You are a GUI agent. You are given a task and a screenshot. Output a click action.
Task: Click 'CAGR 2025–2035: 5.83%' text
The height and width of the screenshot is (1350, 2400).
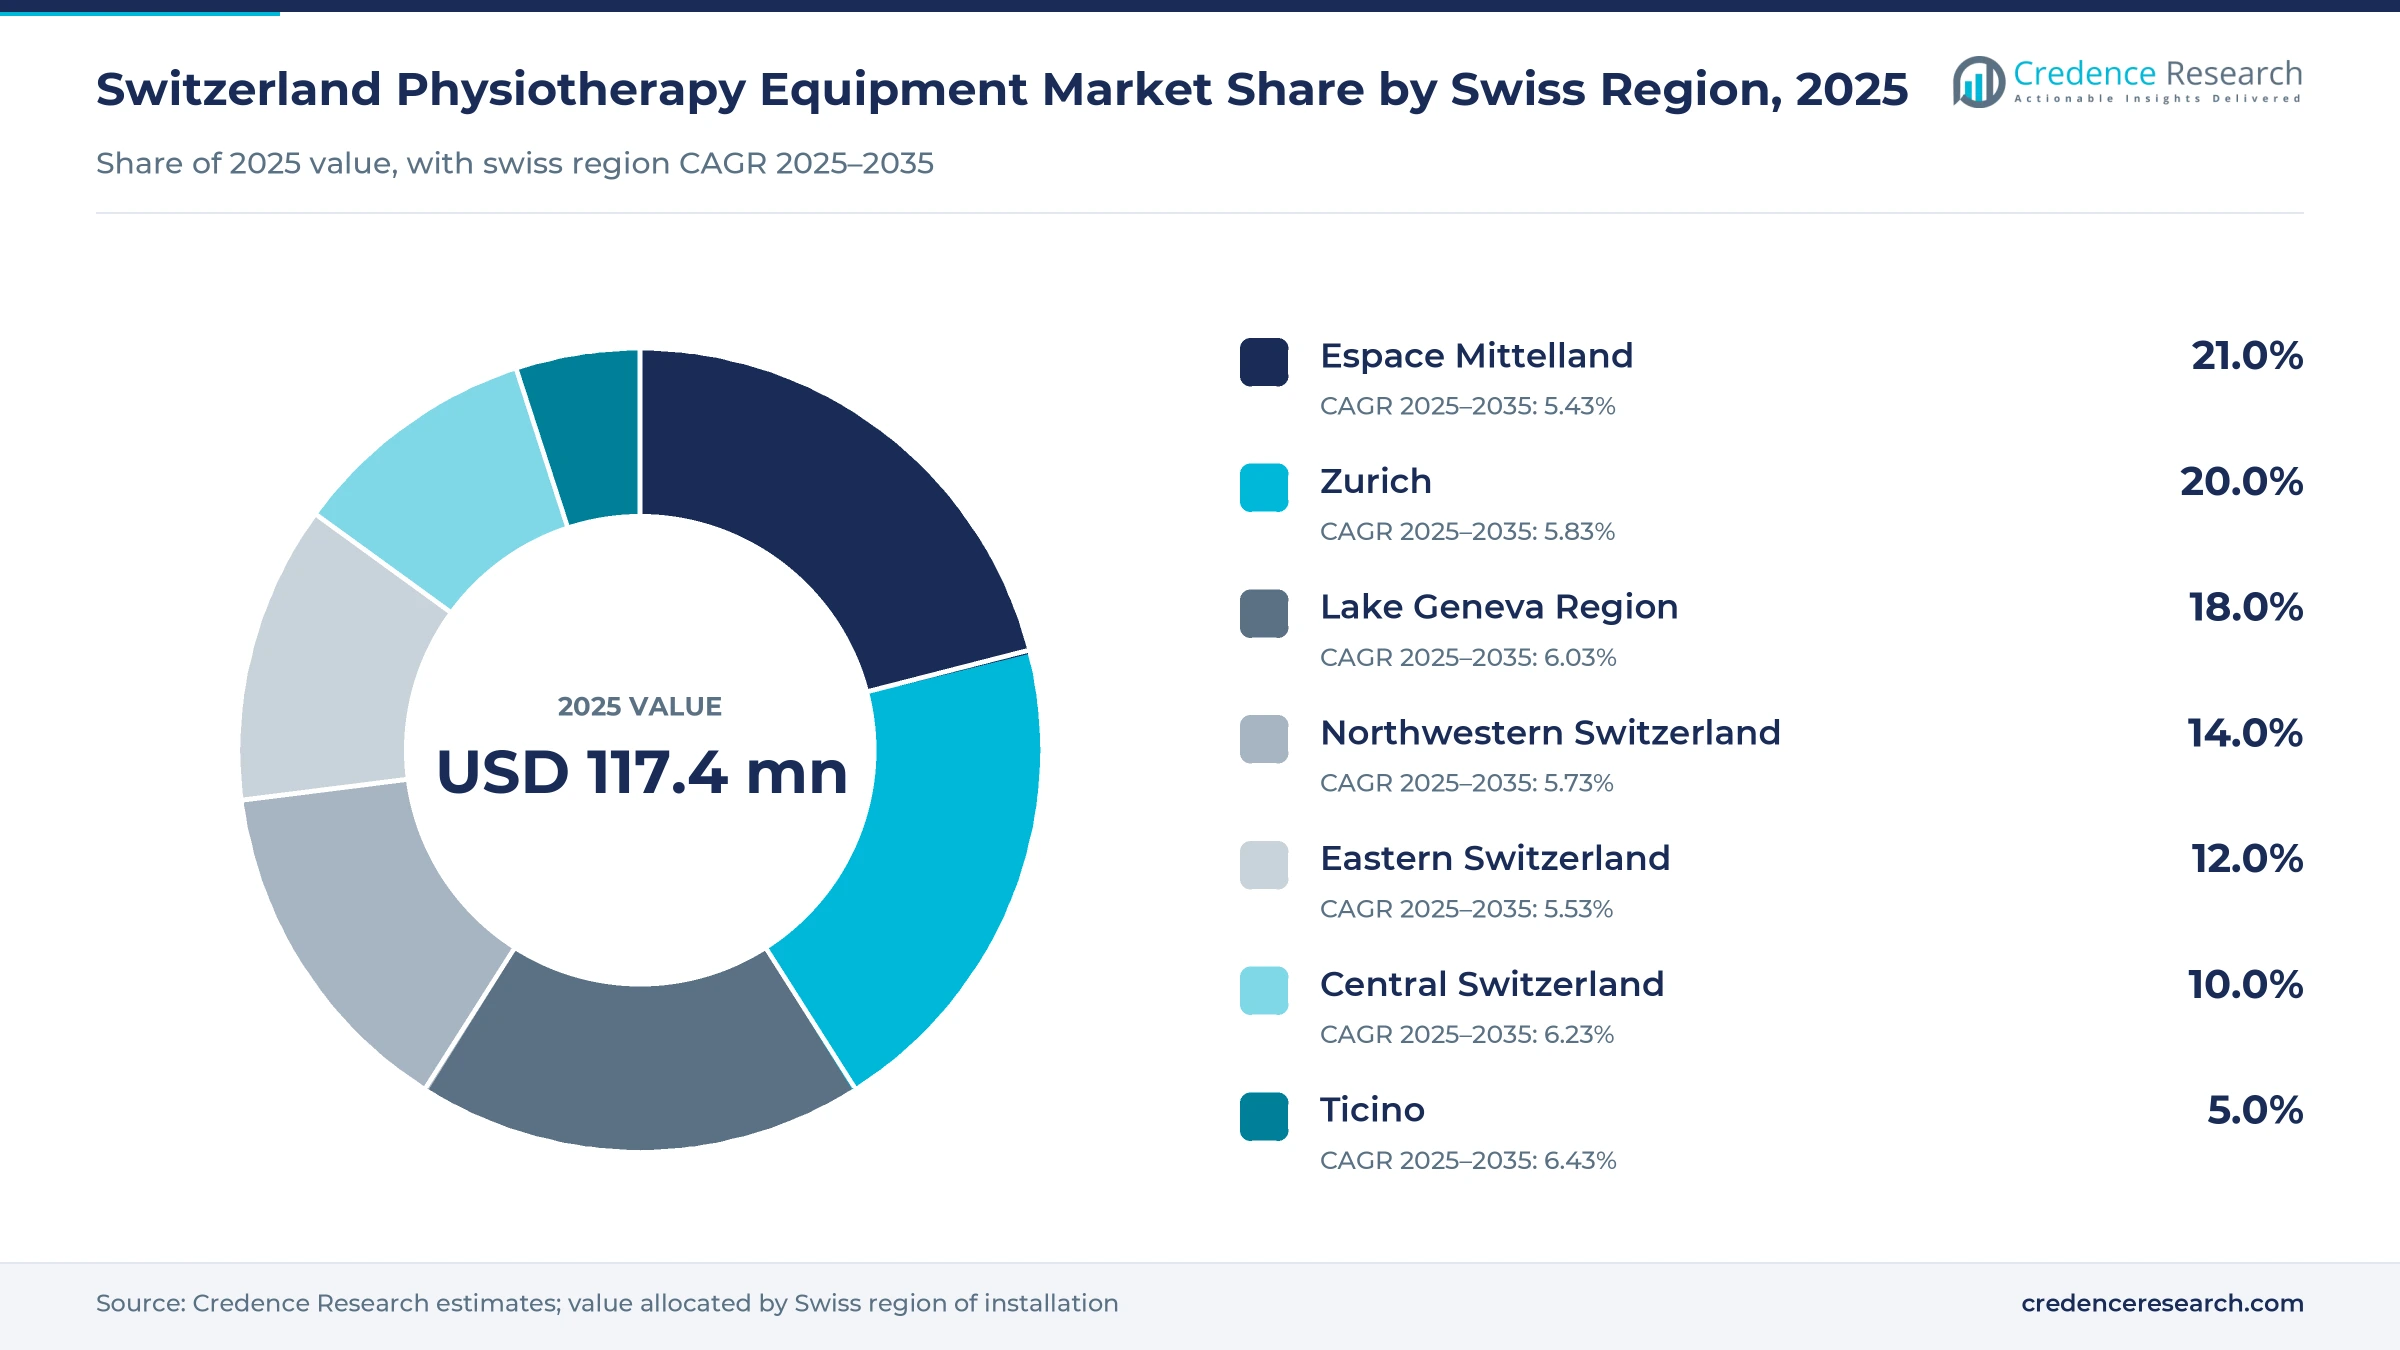[x=1468, y=531]
